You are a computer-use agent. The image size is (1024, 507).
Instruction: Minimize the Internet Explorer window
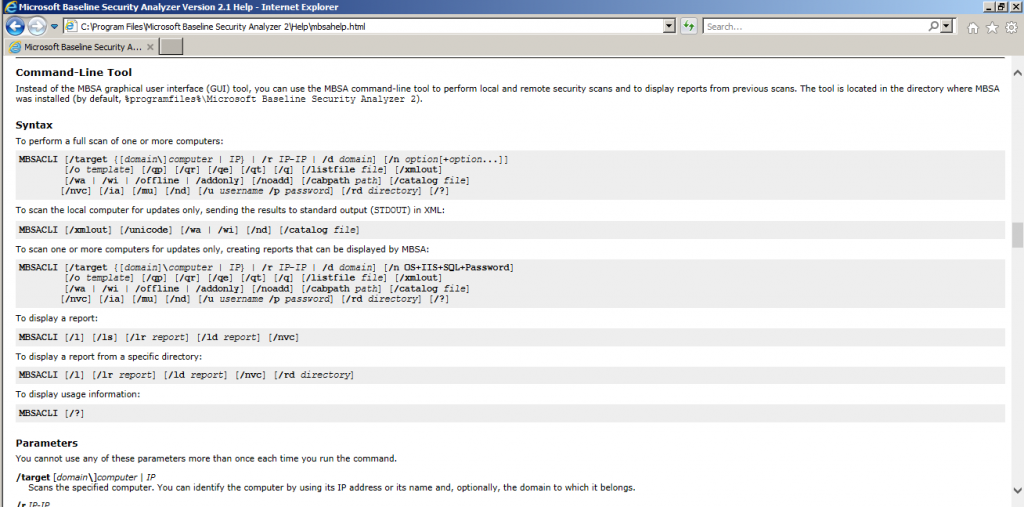pyautogui.click(x=989, y=7)
